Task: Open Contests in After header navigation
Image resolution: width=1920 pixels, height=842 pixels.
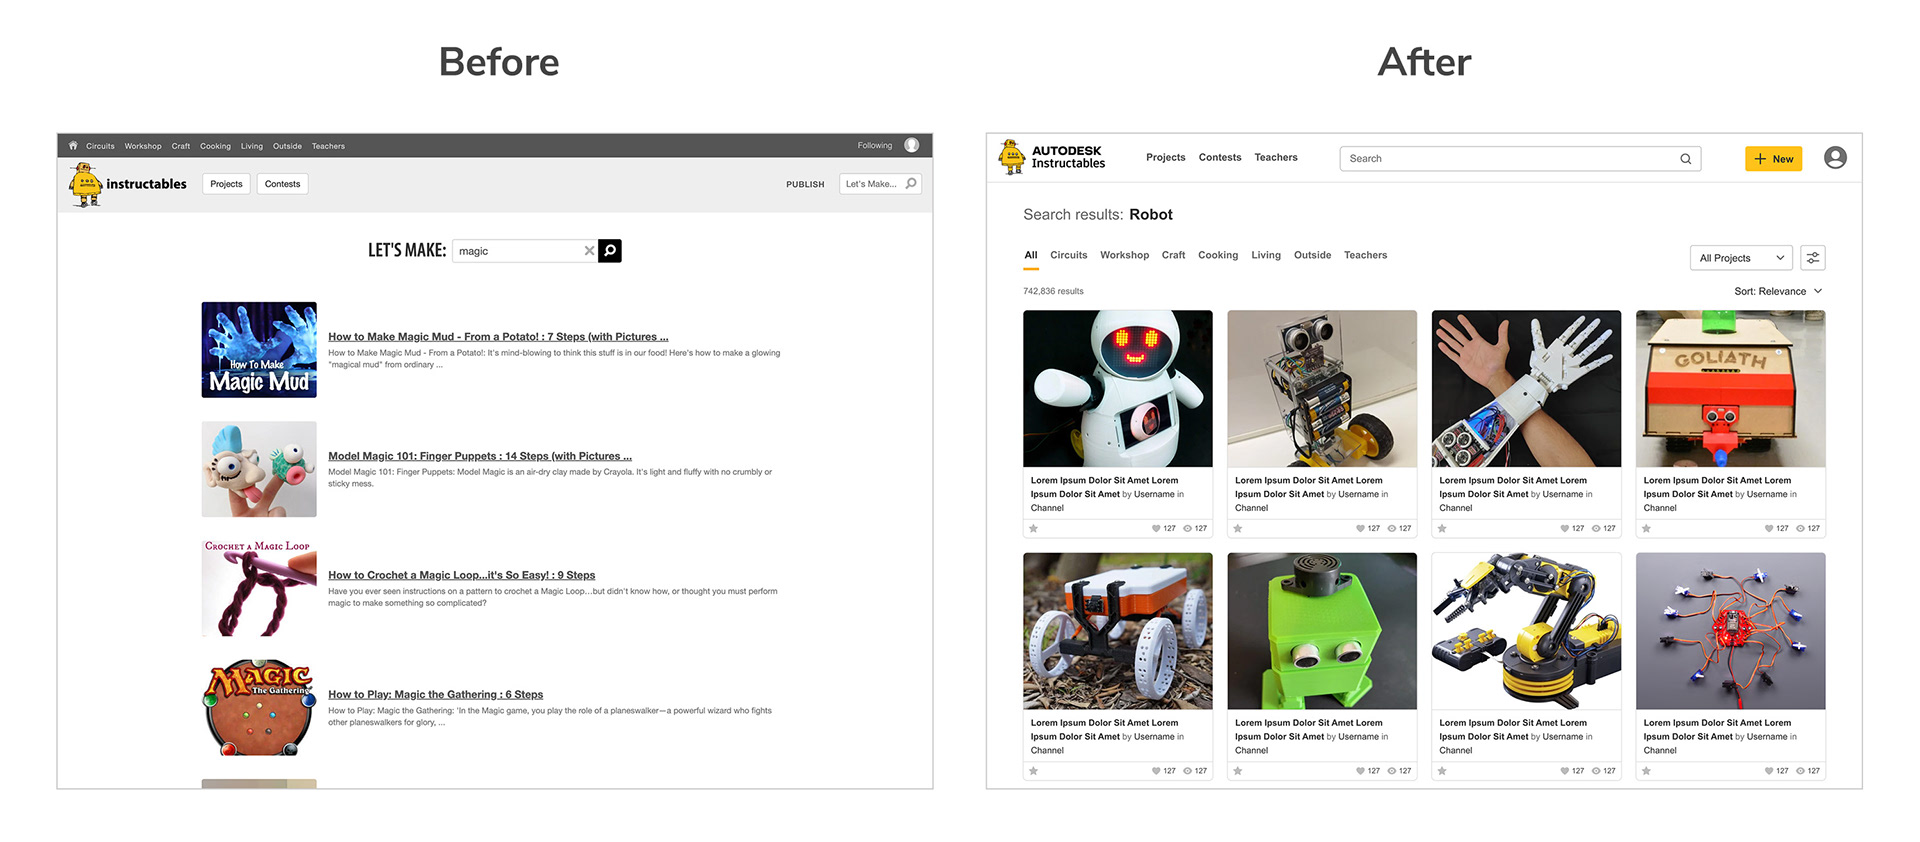Action: click(x=1220, y=158)
